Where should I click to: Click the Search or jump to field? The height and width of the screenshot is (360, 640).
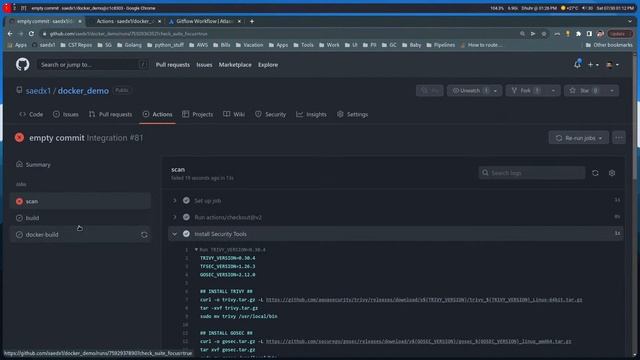[x=92, y=64]
